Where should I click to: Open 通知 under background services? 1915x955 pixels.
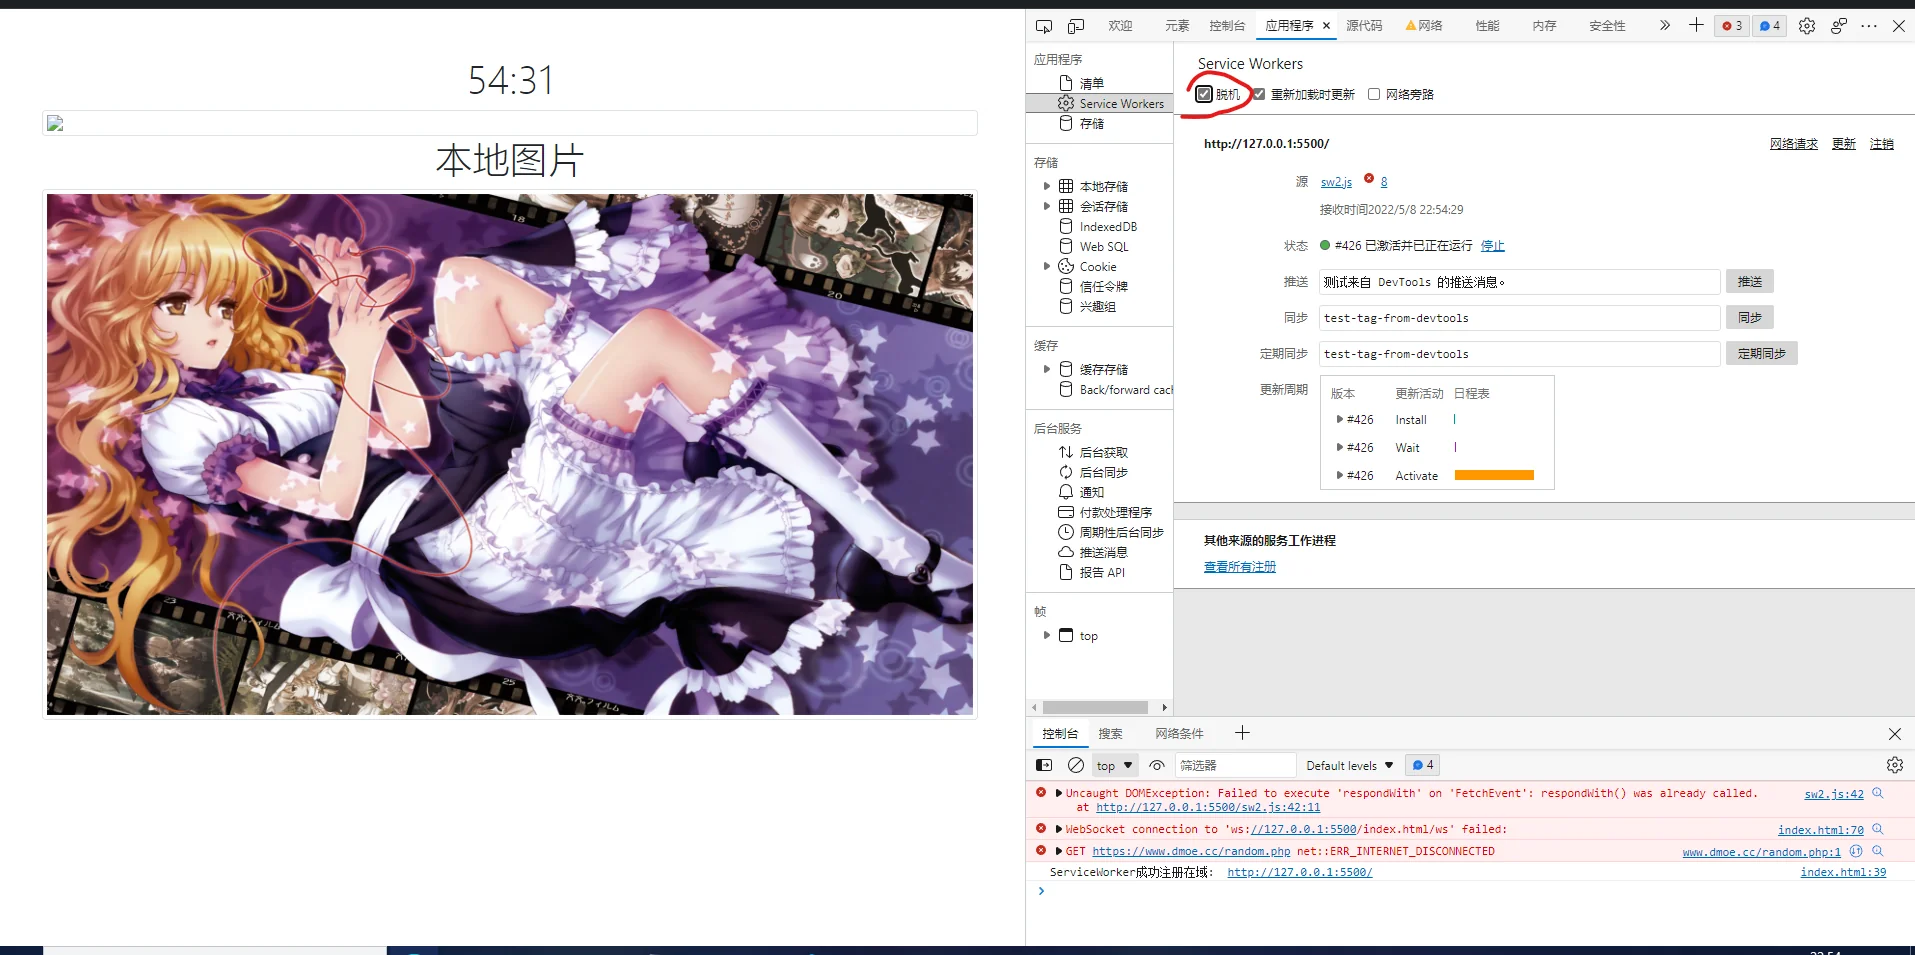click(1092, 492)
